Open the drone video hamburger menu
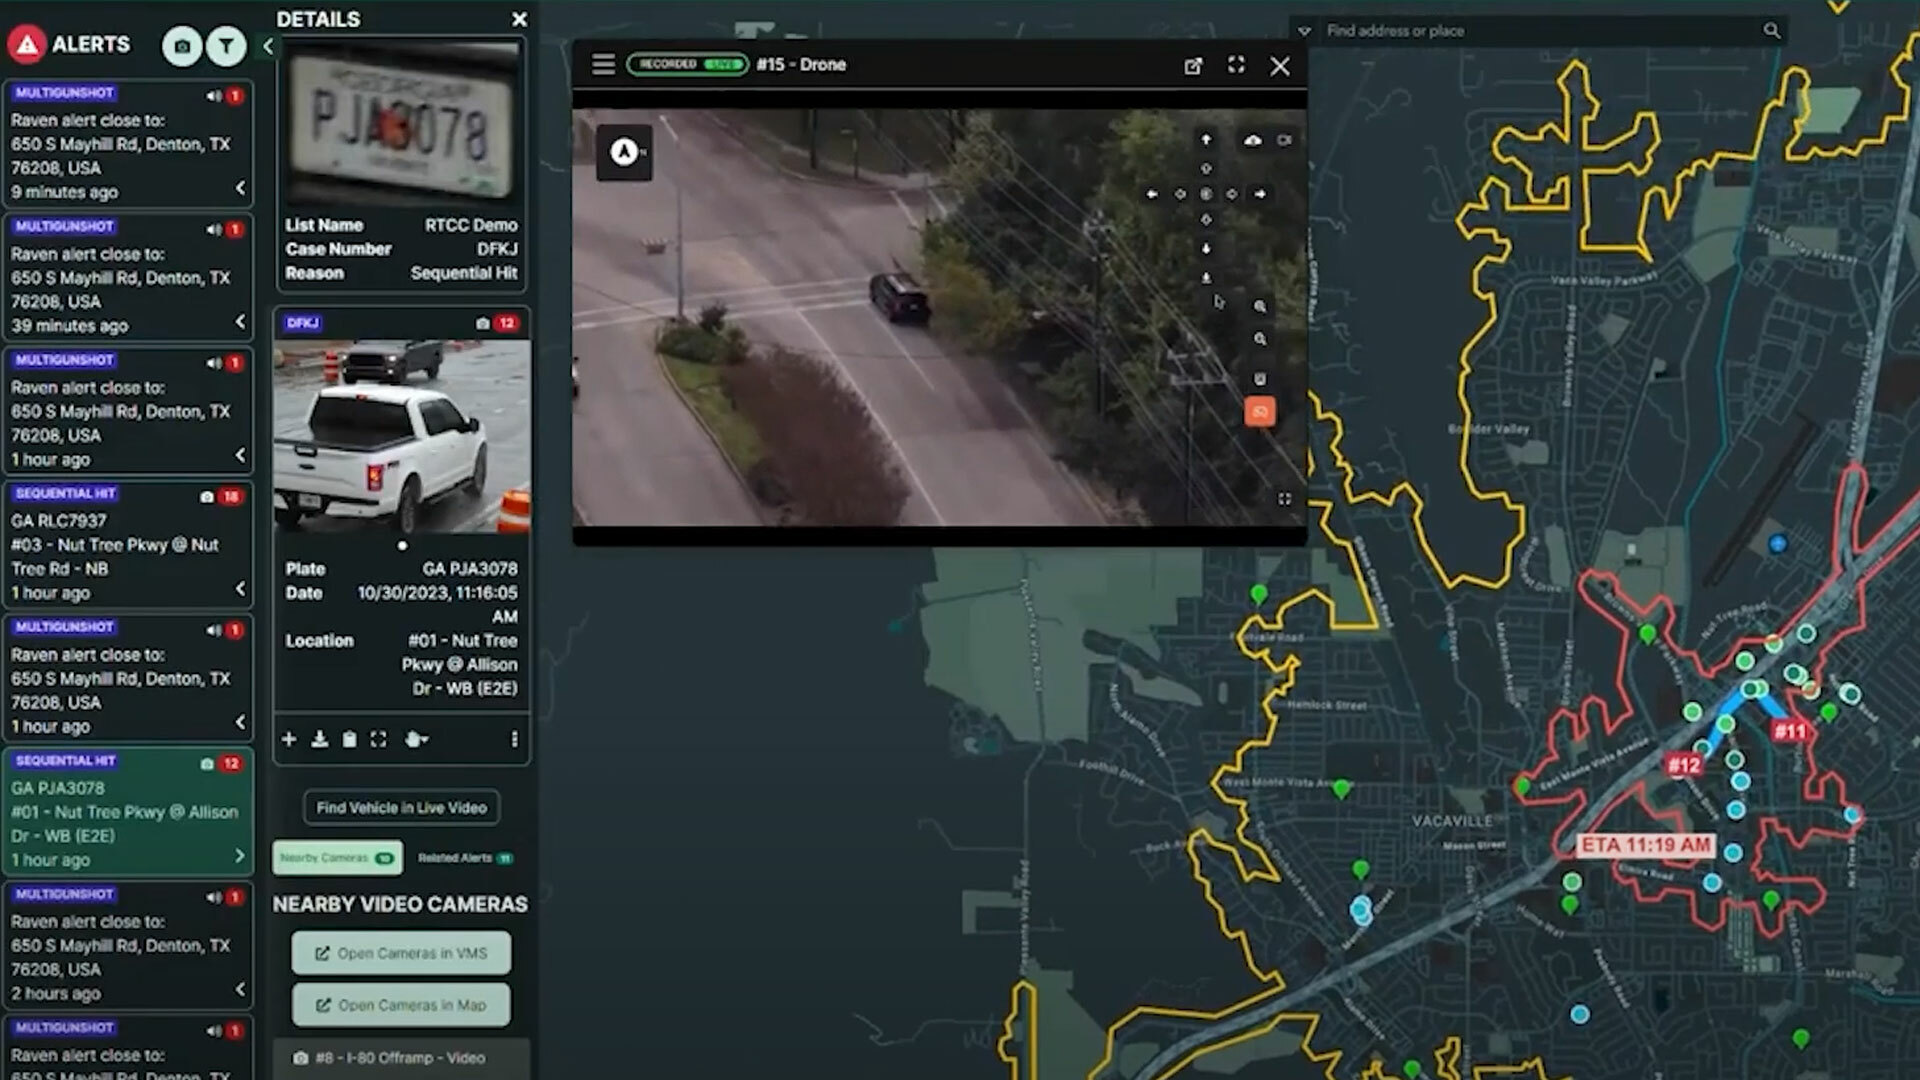The width and height of the screenshot is (1920, 1080). [x=603, y=65]
